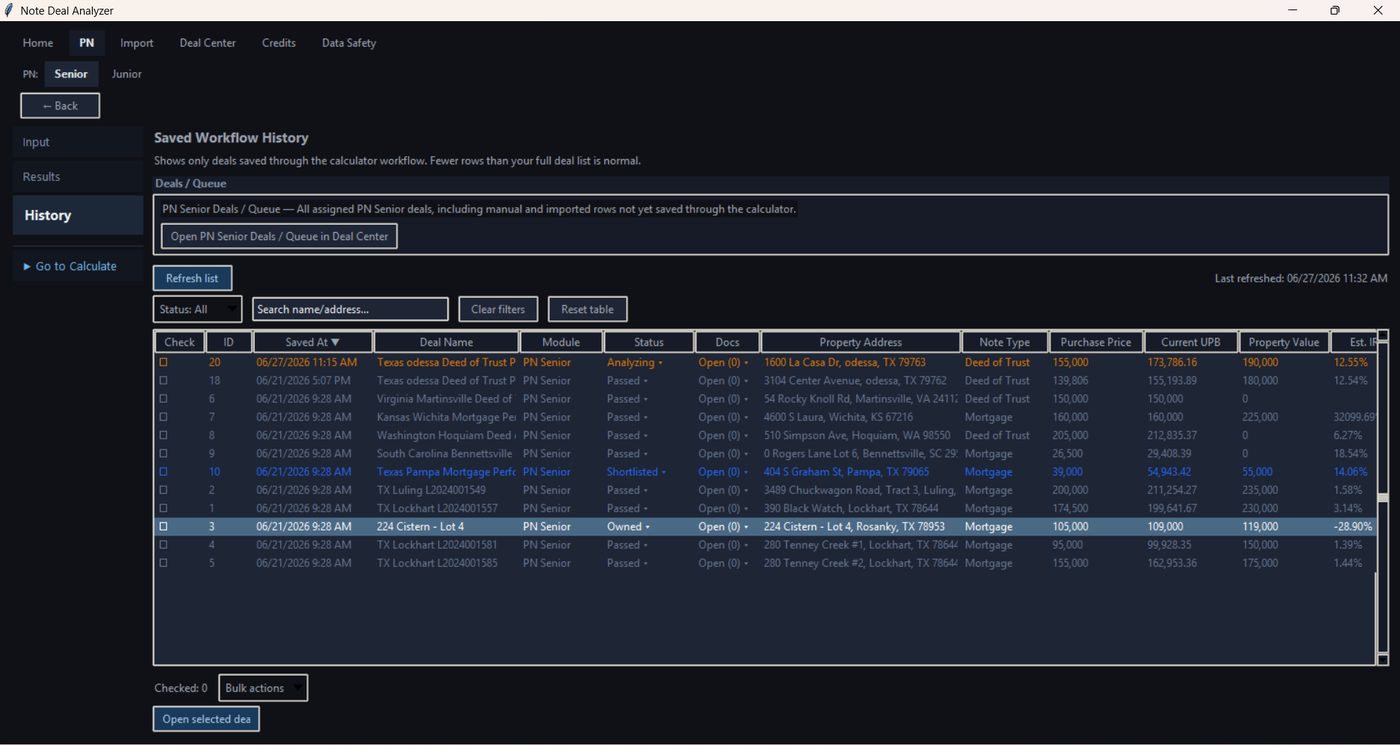Select the PN tab

(87, 43)
